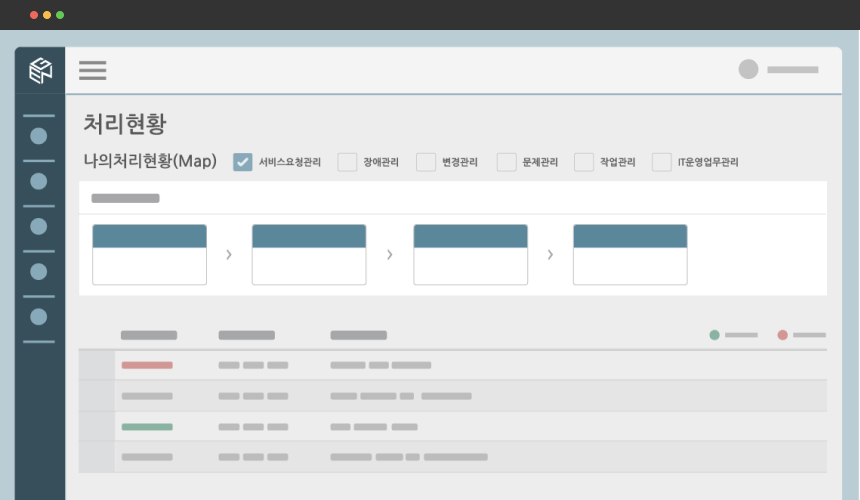Screen dimensions: 860x500
Task: Click the cube logo icon in sidebar
Action: pyautogui.click(x=40, y=70)
